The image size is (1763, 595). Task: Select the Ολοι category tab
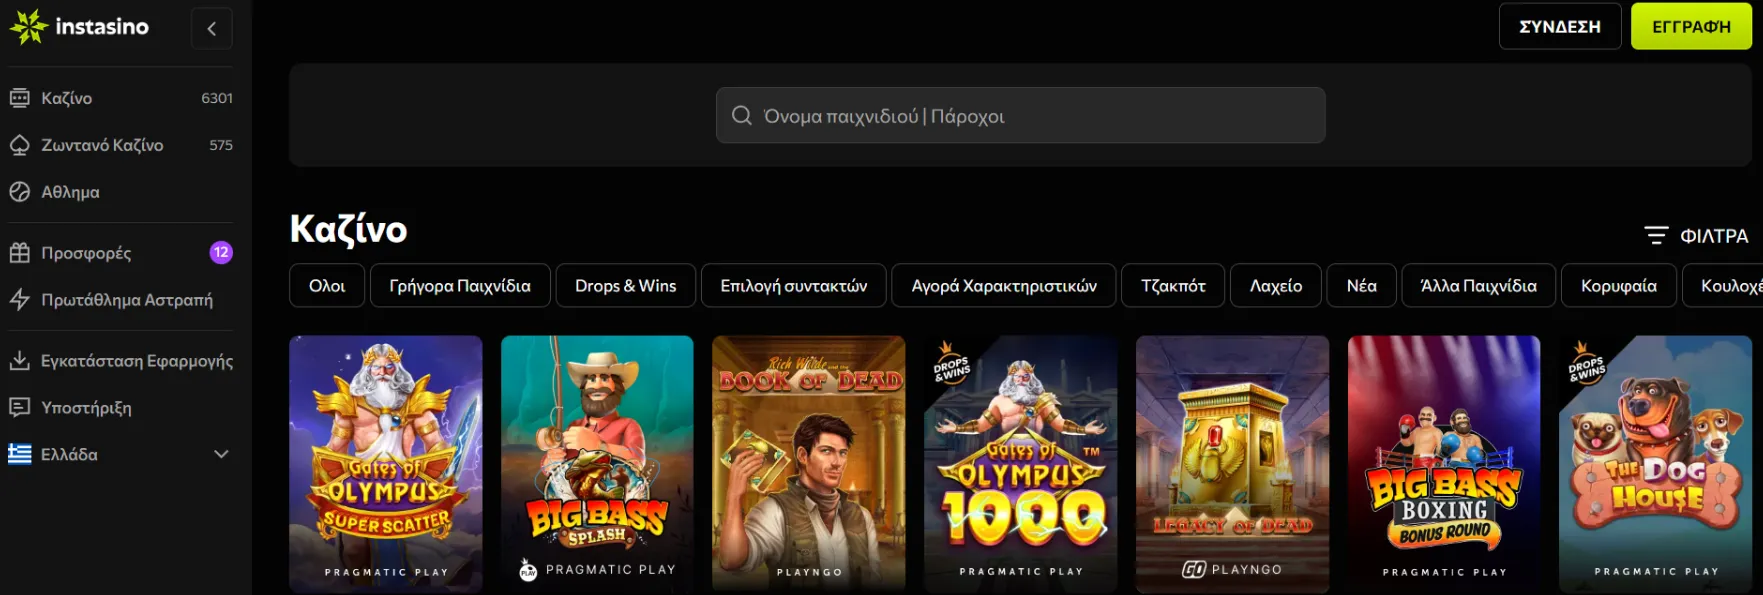click(x=327, y=286)
